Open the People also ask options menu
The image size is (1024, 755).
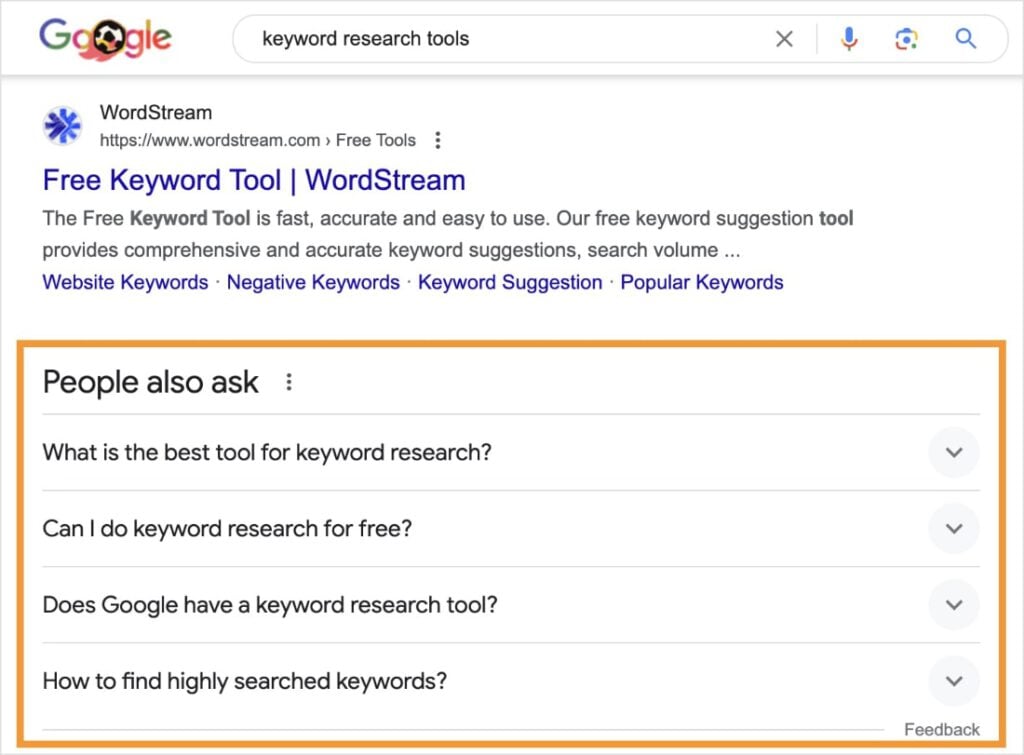pyautogui.click(x=288, y=381)
